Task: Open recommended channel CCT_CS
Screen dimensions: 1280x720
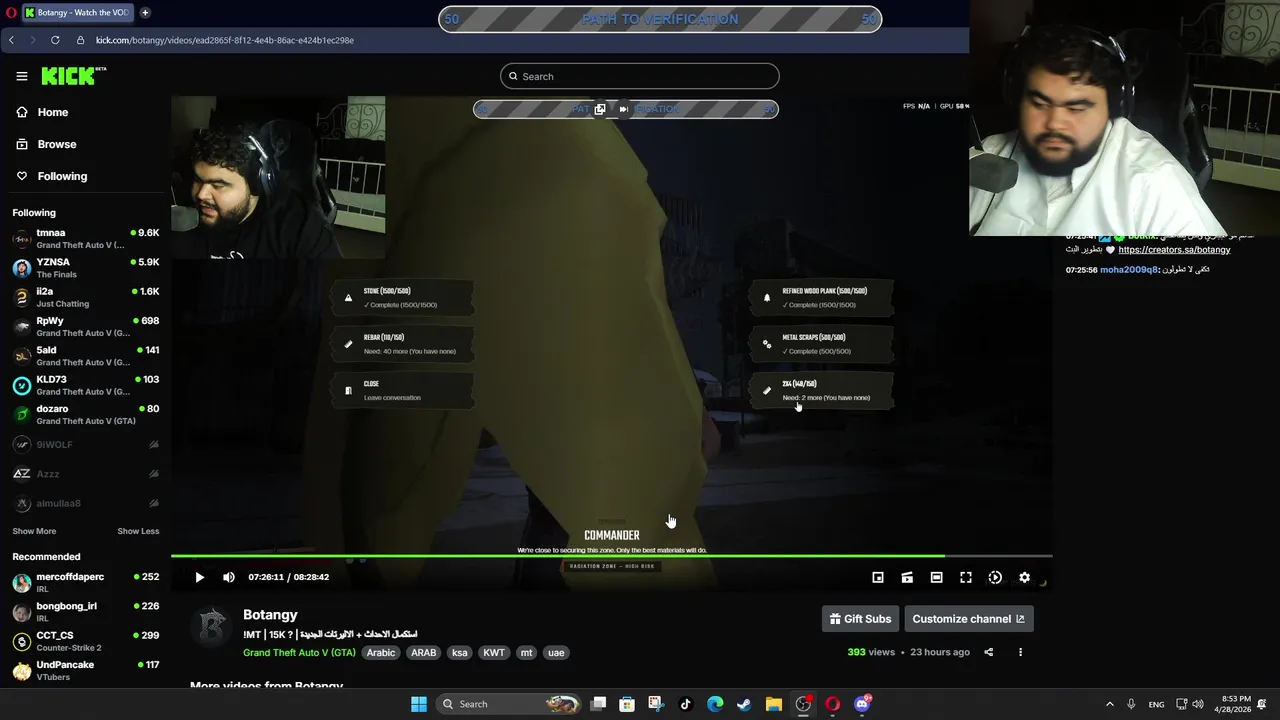Action: click(85, 641)
